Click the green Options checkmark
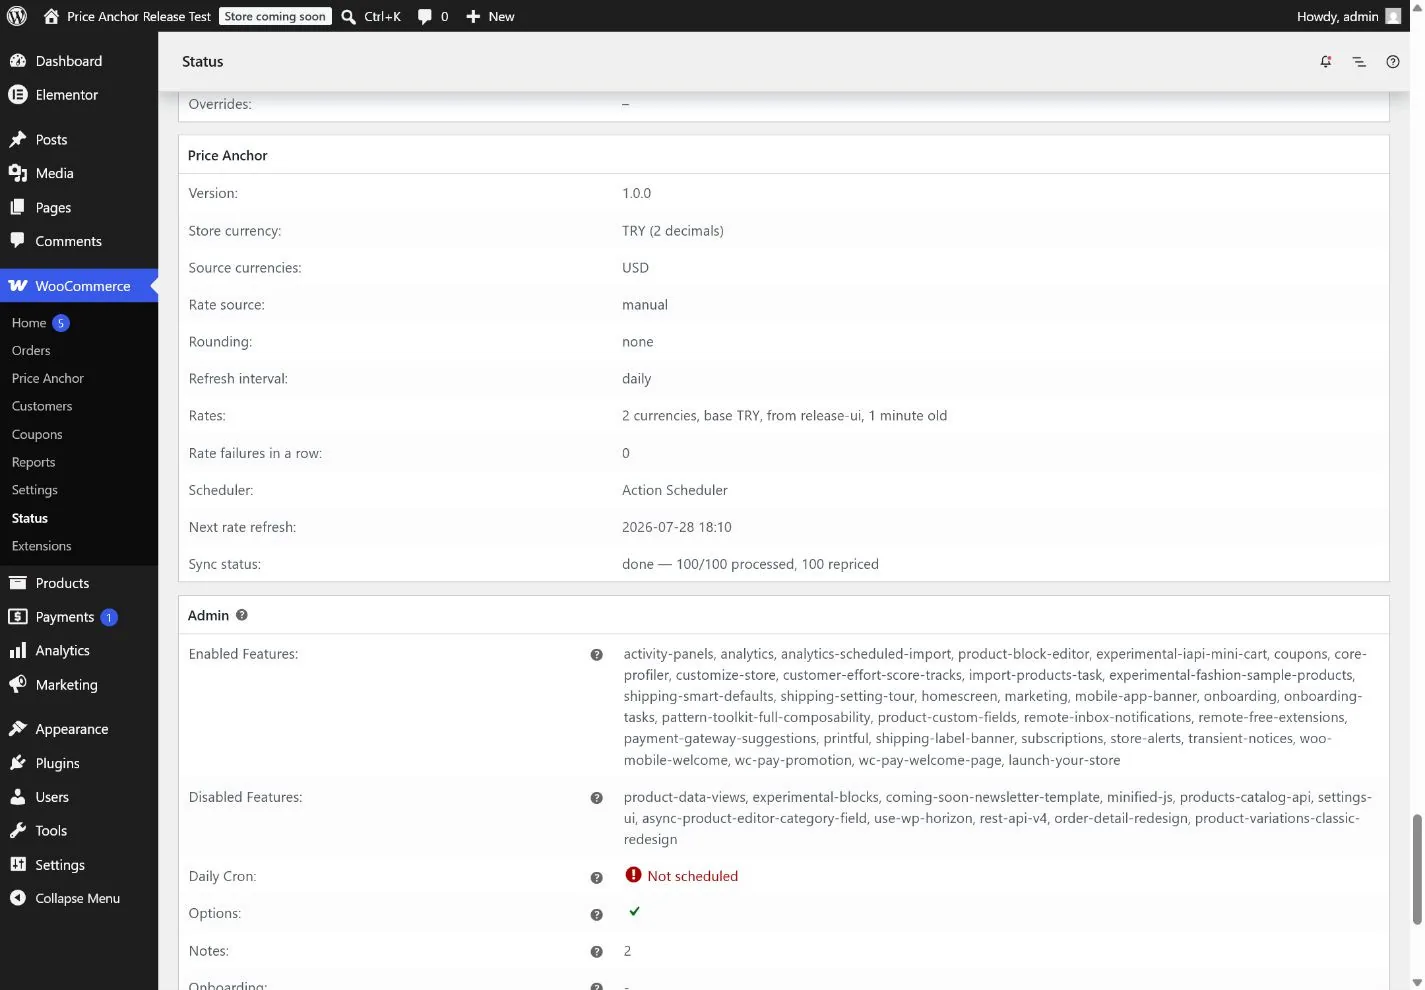 click(x=634, y=911)
